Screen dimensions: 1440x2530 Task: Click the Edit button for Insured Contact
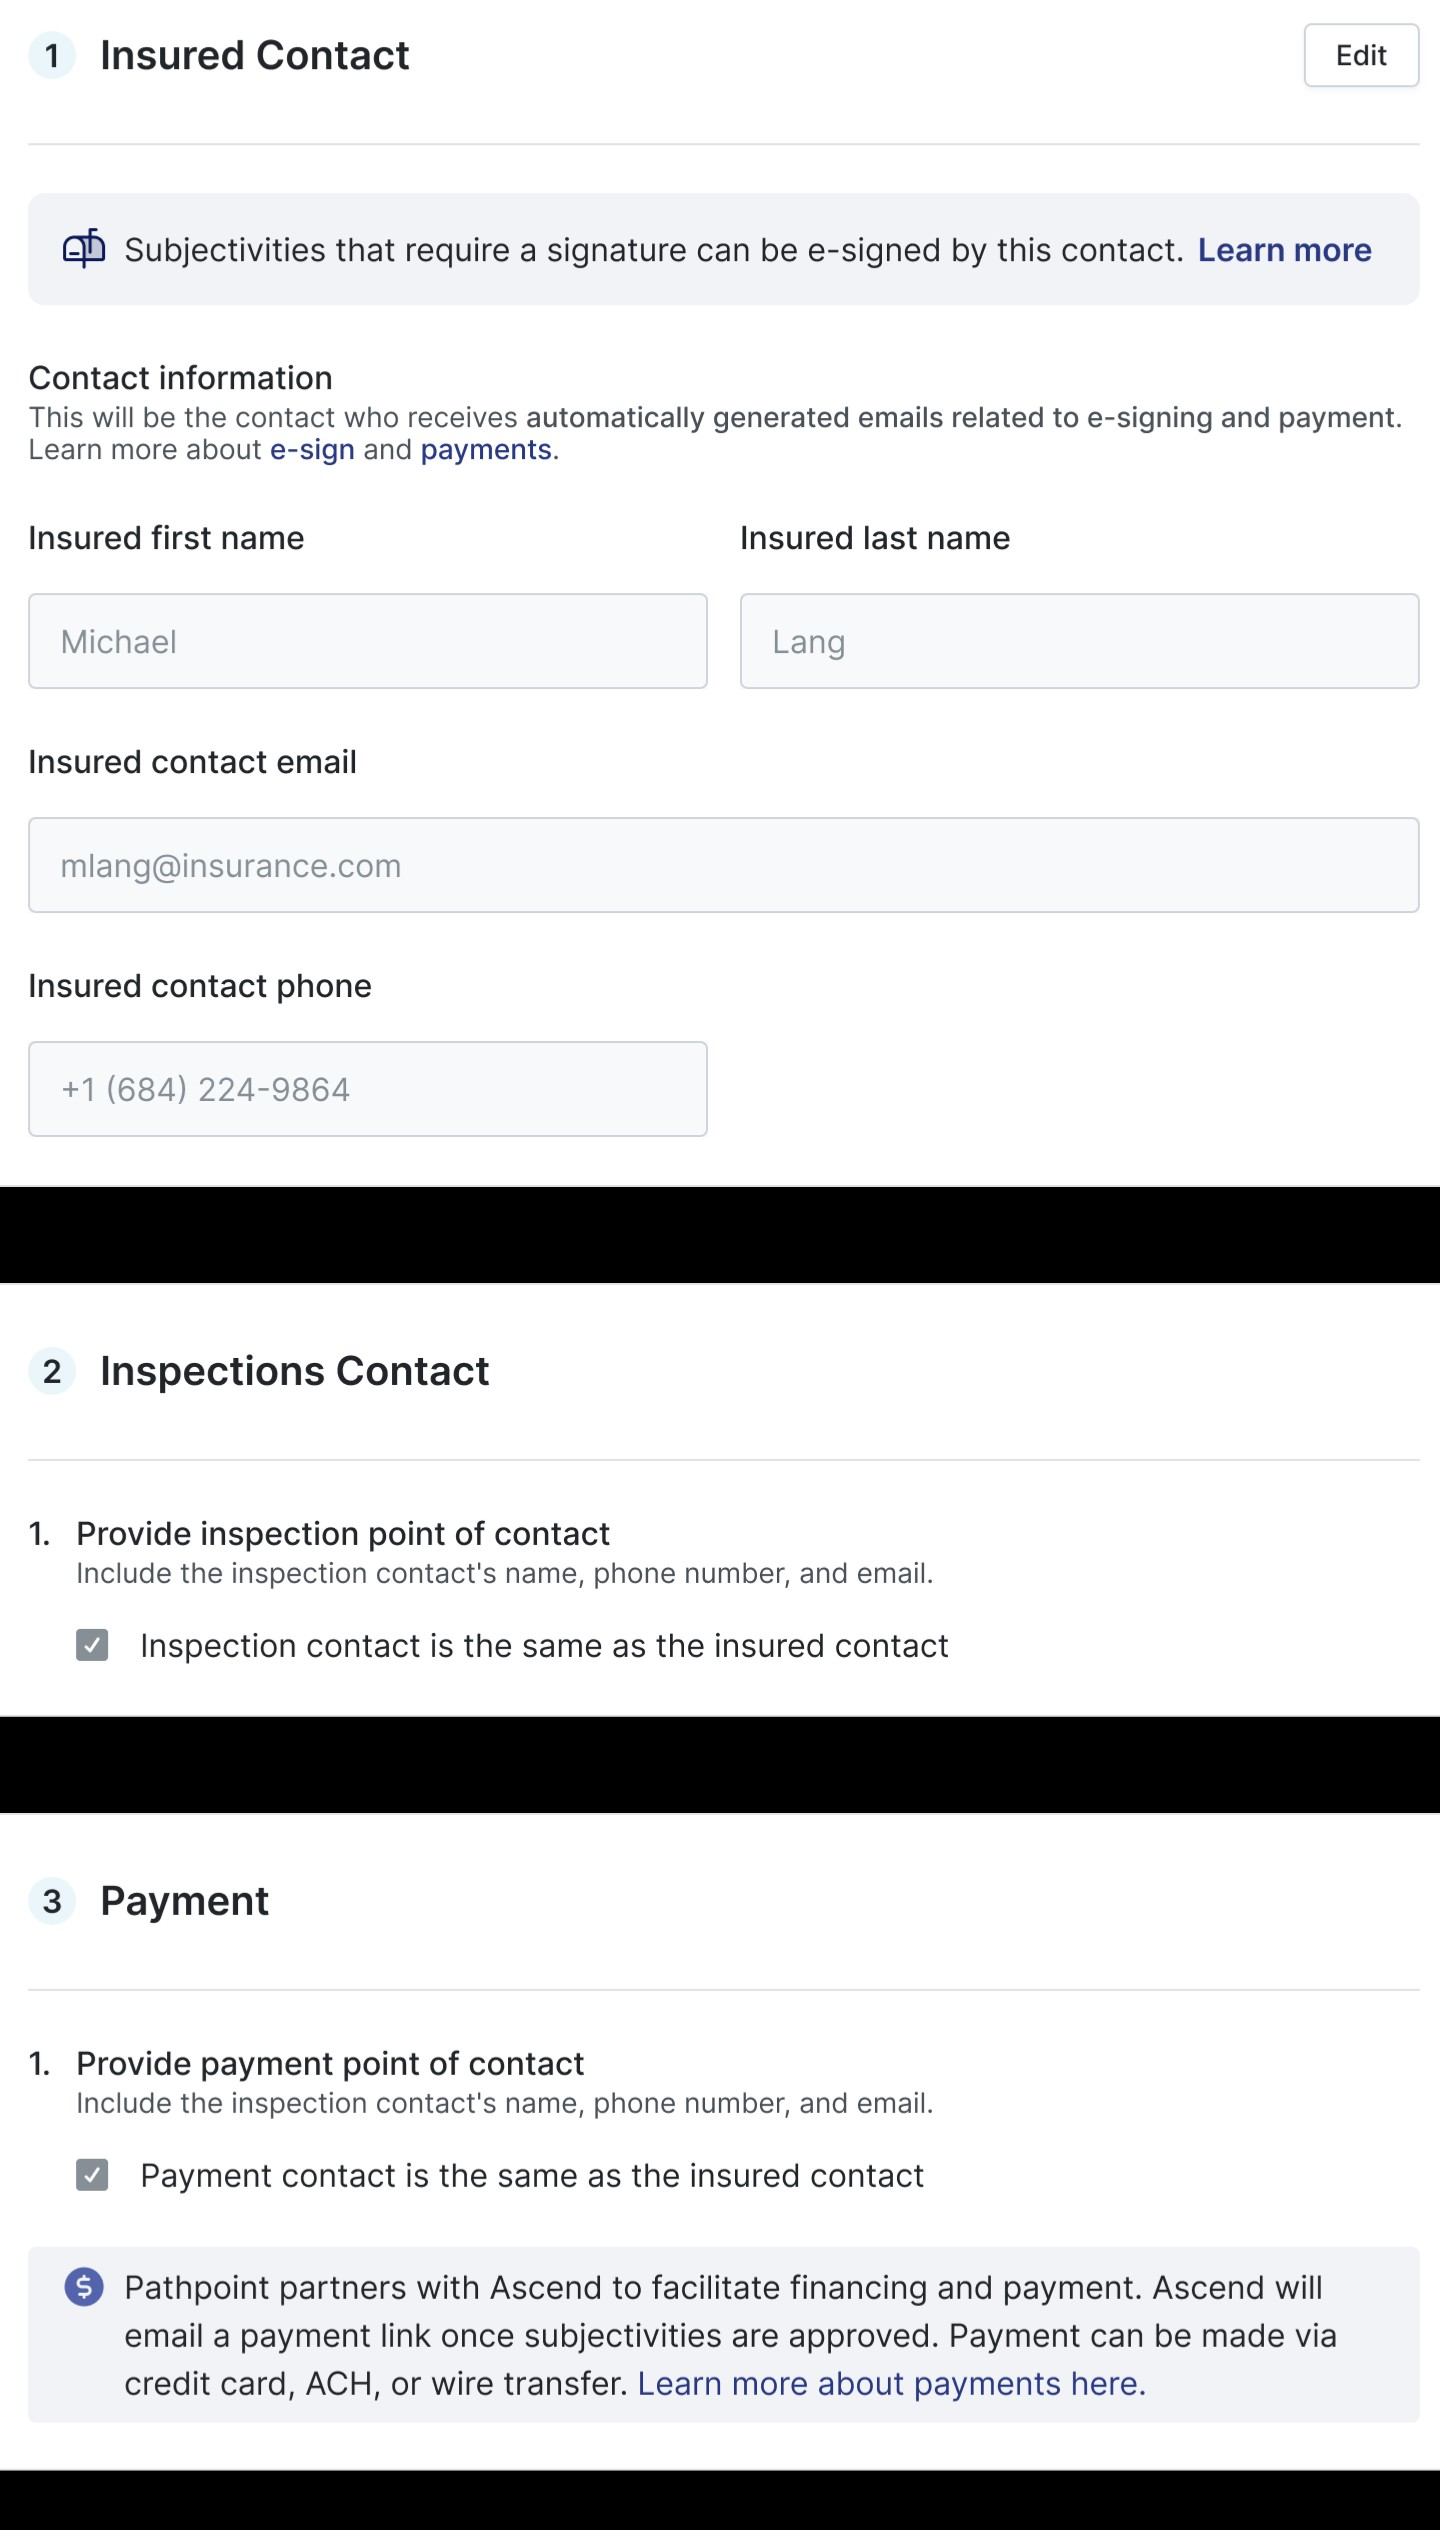pos(1360,56)
